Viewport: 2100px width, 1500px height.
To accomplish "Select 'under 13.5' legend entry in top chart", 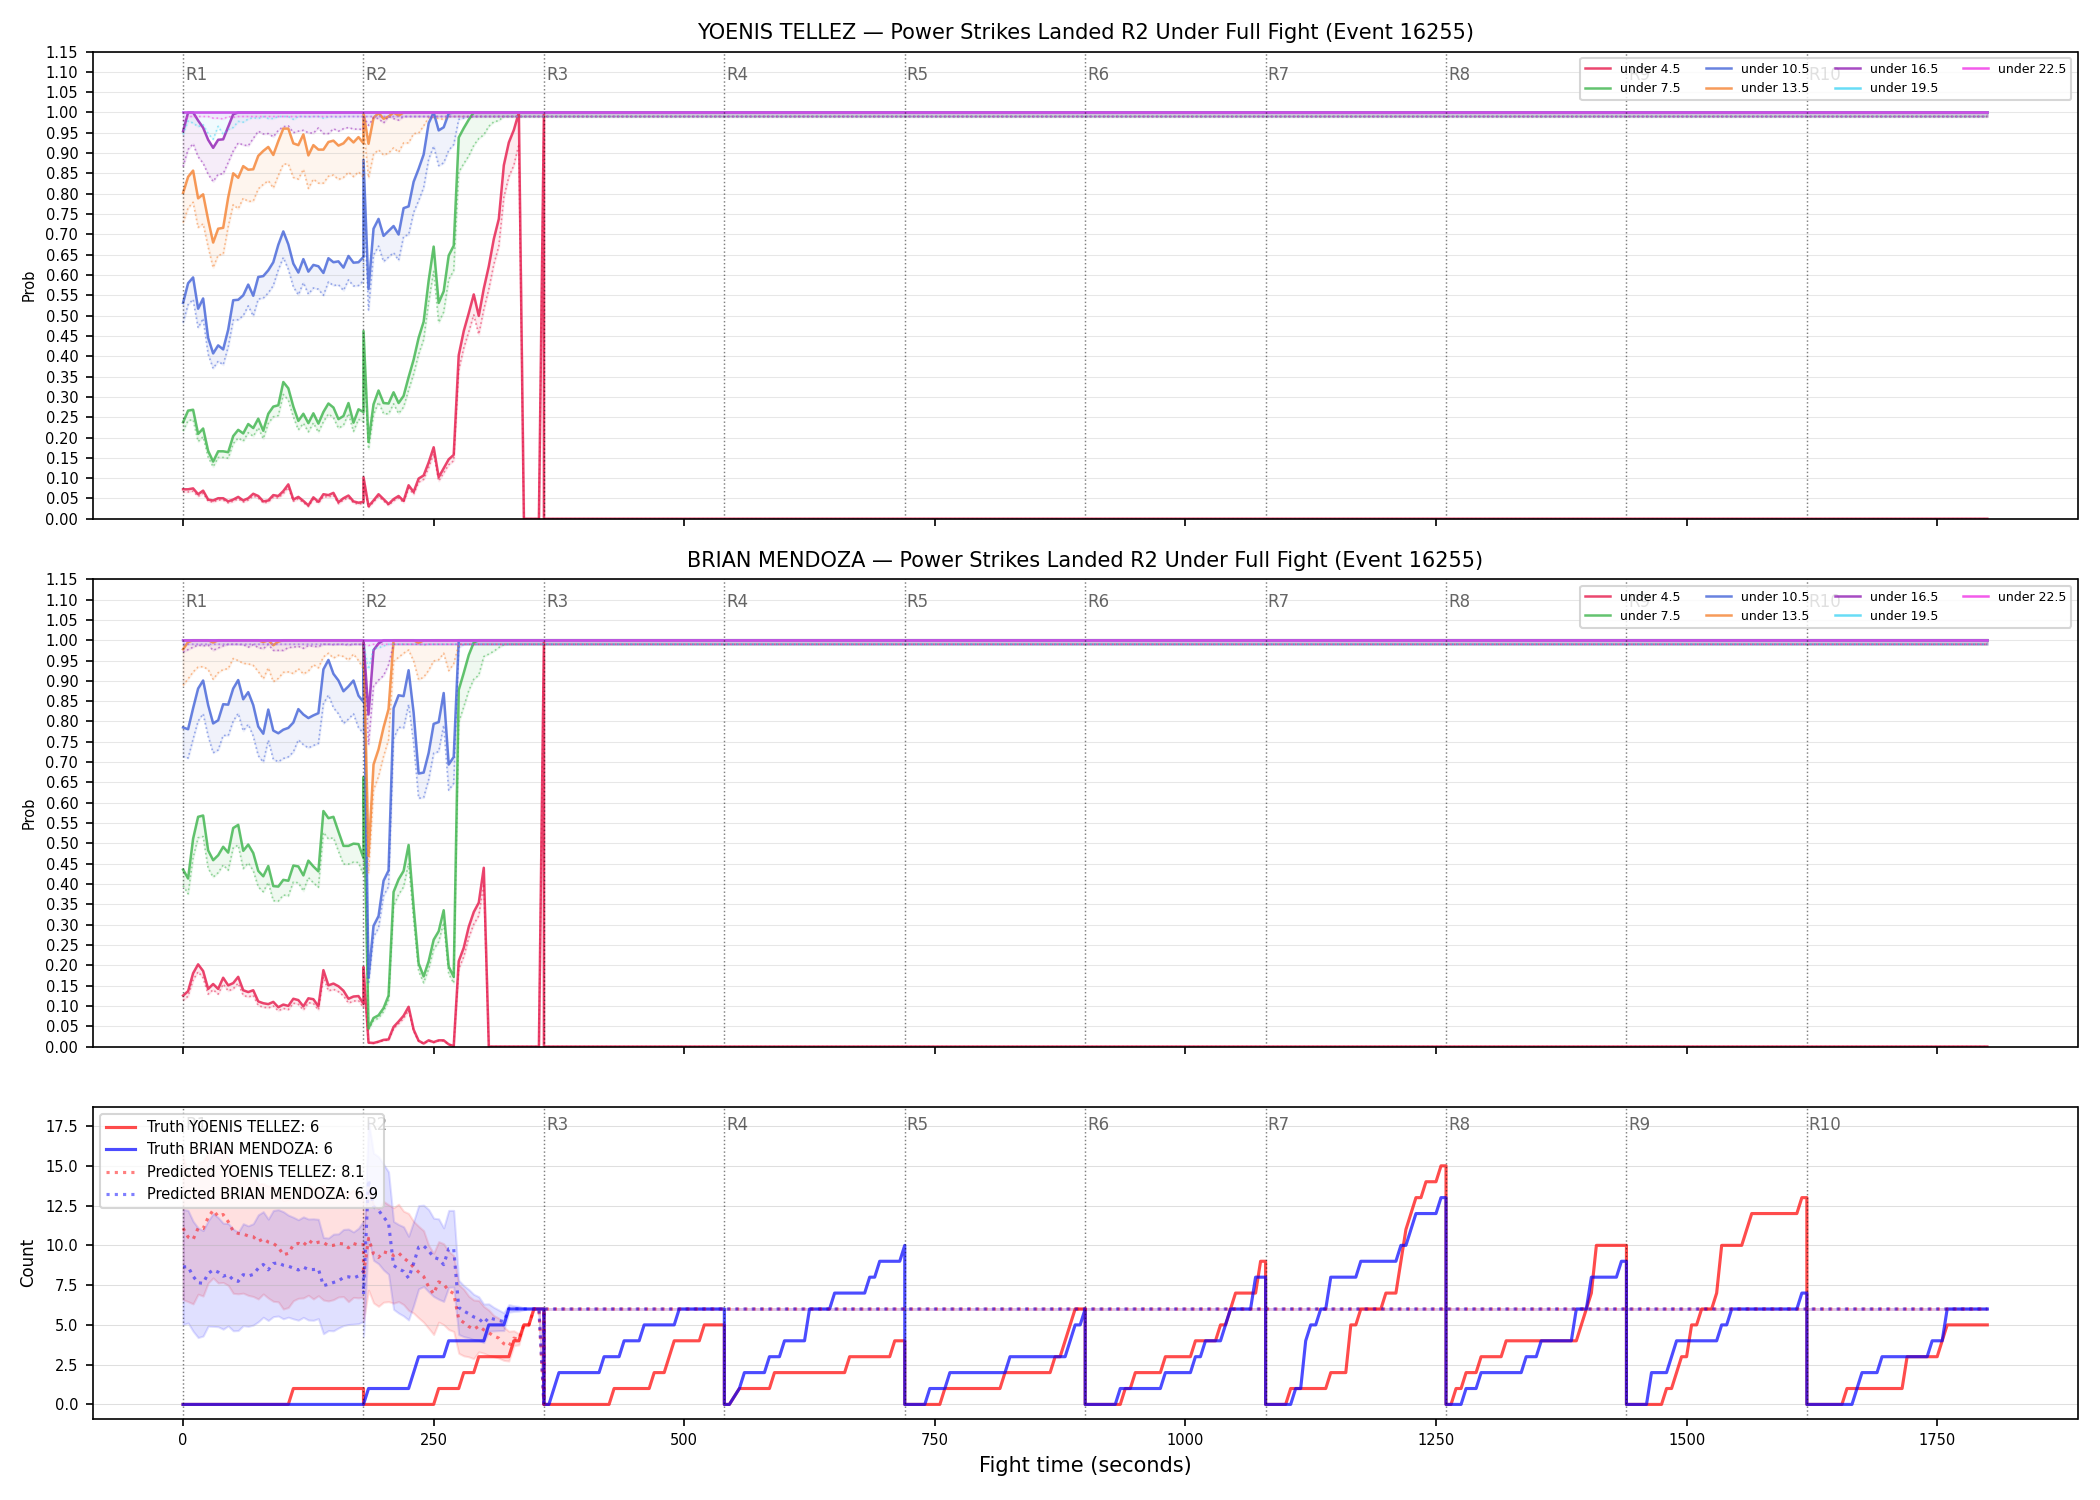I will pyautogui.click(x=1757, y=88).
